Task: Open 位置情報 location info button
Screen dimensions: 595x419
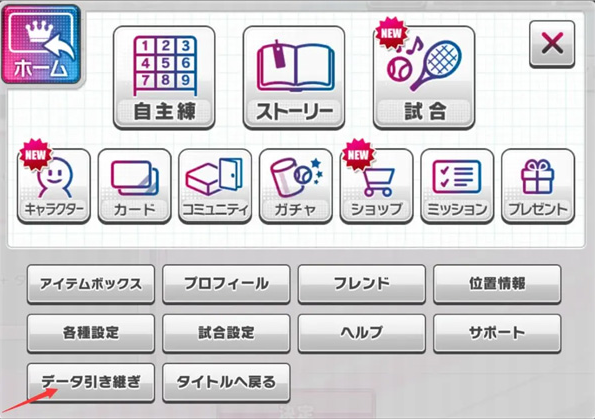Action: pyautogui.click(x=497, y=284)
